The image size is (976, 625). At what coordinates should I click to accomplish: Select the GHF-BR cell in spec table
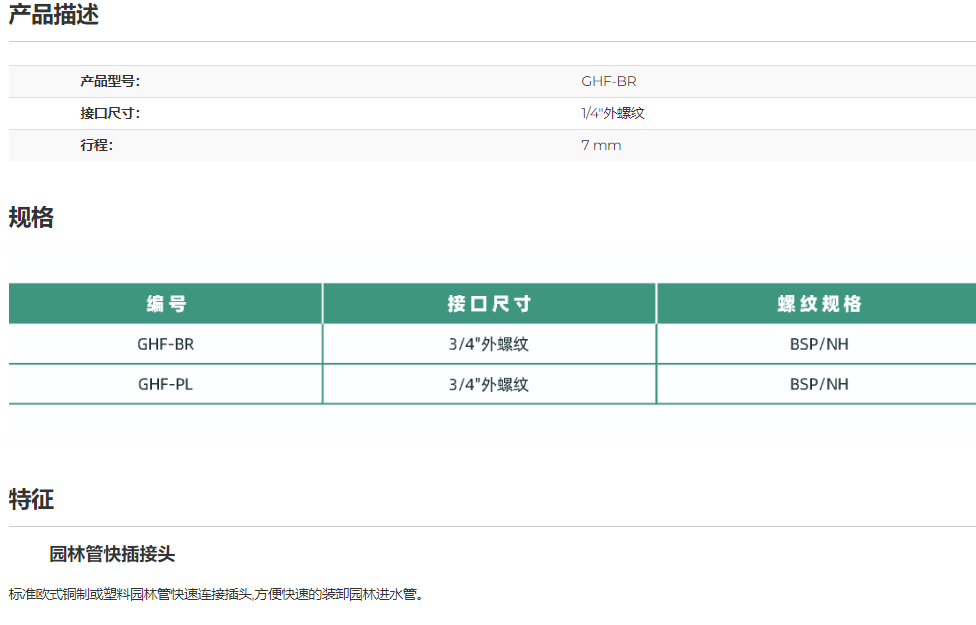point(165,344)
